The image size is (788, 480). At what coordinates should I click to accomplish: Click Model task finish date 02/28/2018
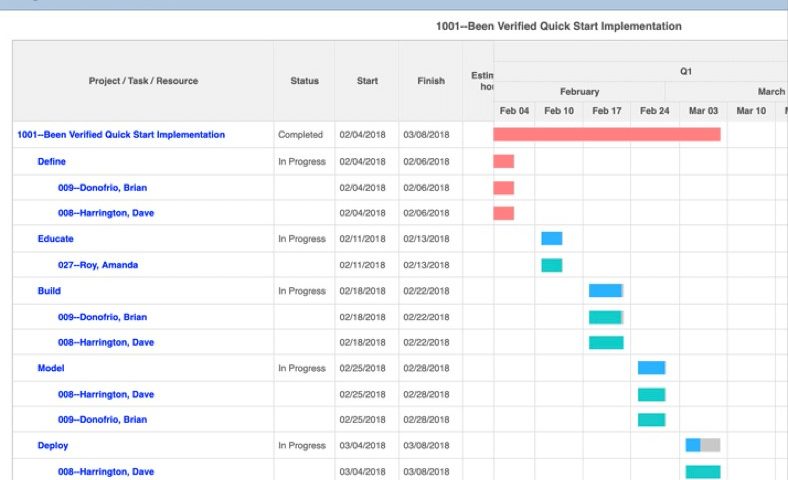coord(426,368)
